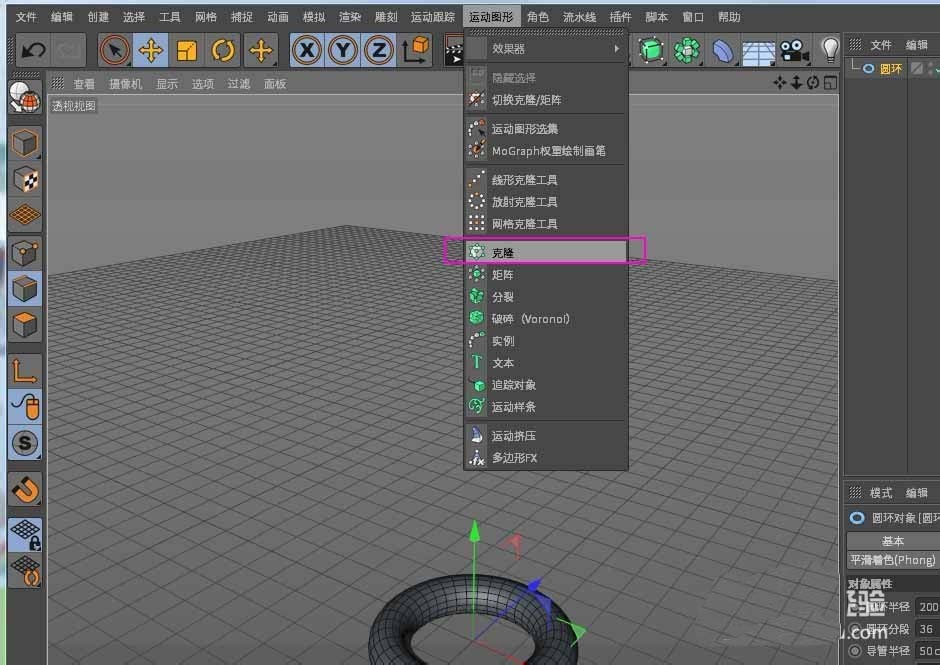Screen dimensions: 940x665
Task: Activate the Rotate tool
Action: [222, 48]
